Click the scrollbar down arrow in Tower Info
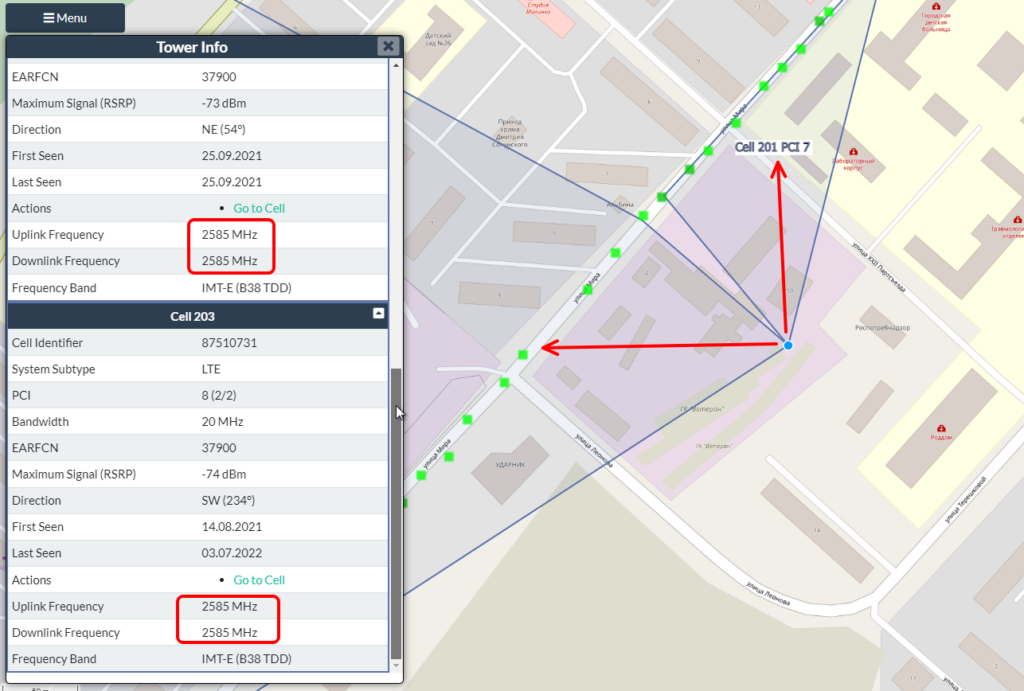1024x691 pixels. (396, 666)
